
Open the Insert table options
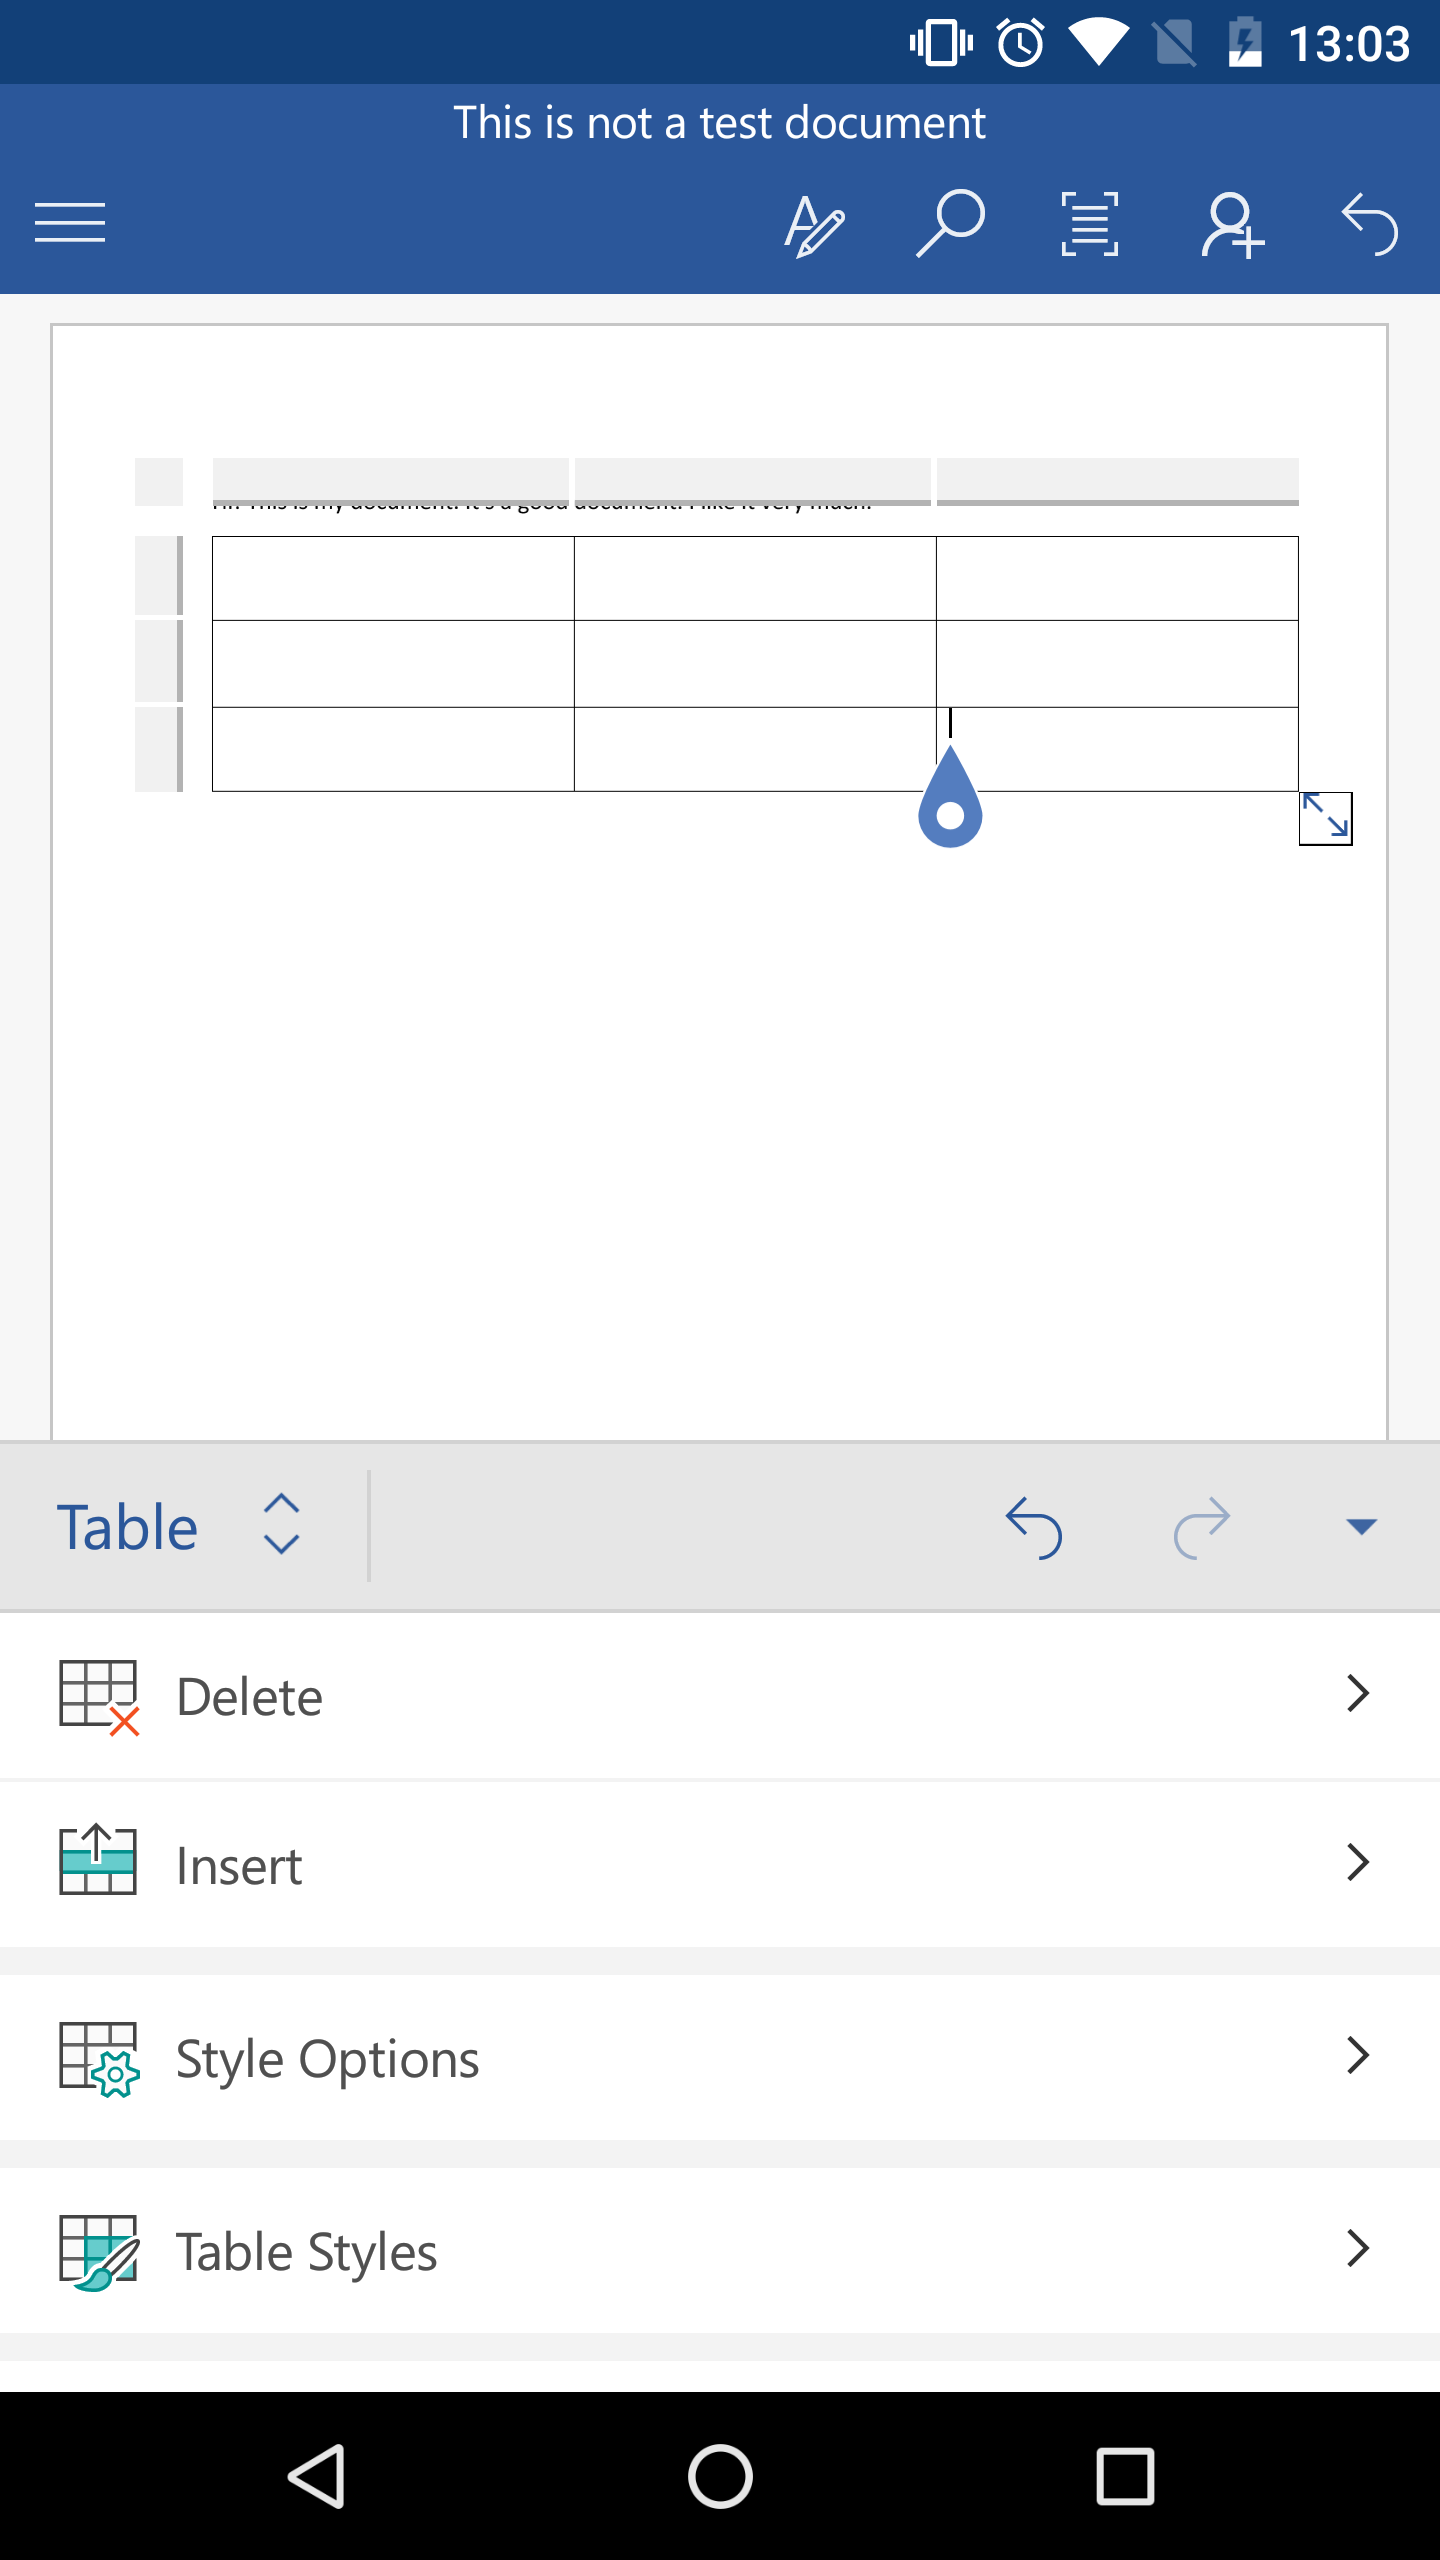click(720, 1863)
